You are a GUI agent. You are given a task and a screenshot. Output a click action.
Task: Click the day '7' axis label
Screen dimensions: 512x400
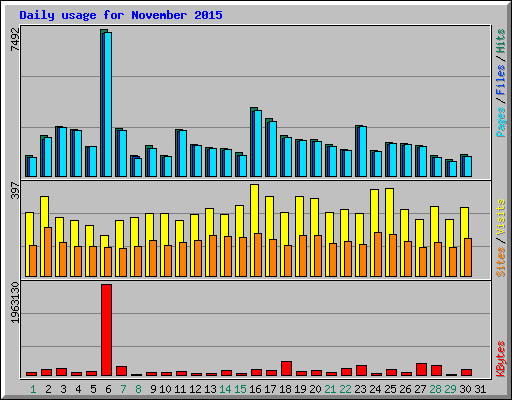[x=123, y=389]
